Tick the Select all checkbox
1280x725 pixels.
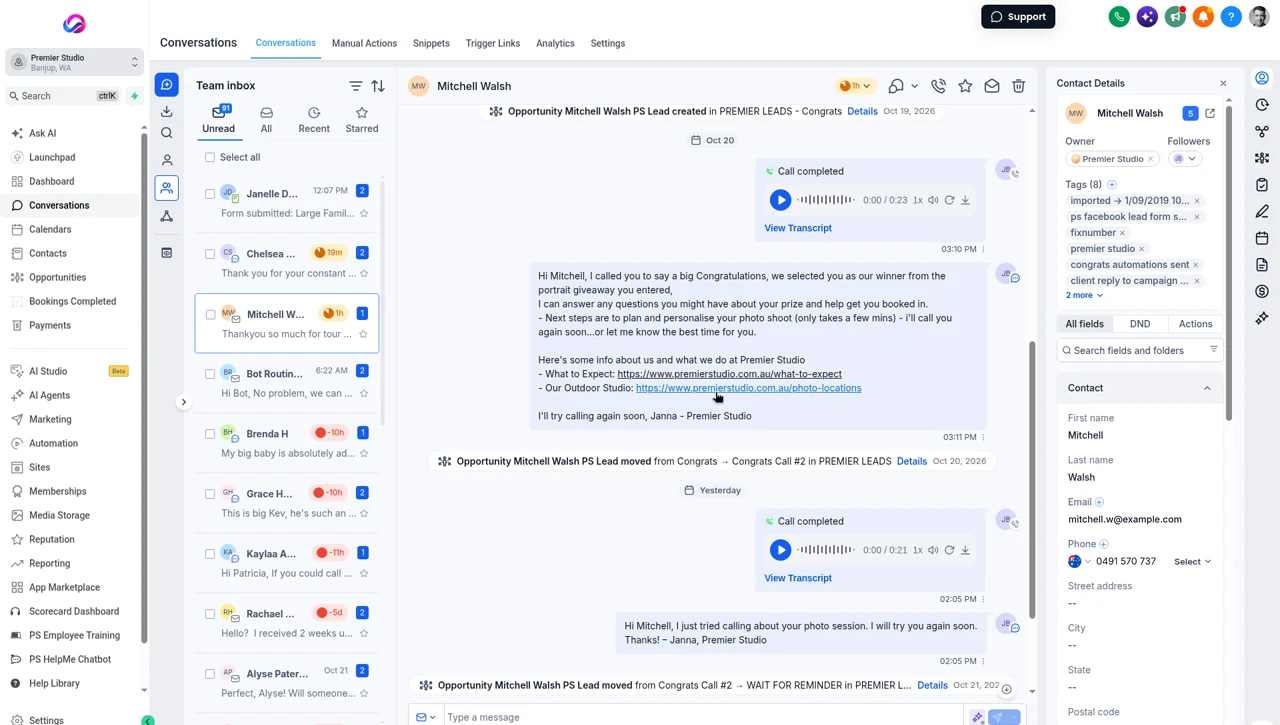tap(210, 157)
